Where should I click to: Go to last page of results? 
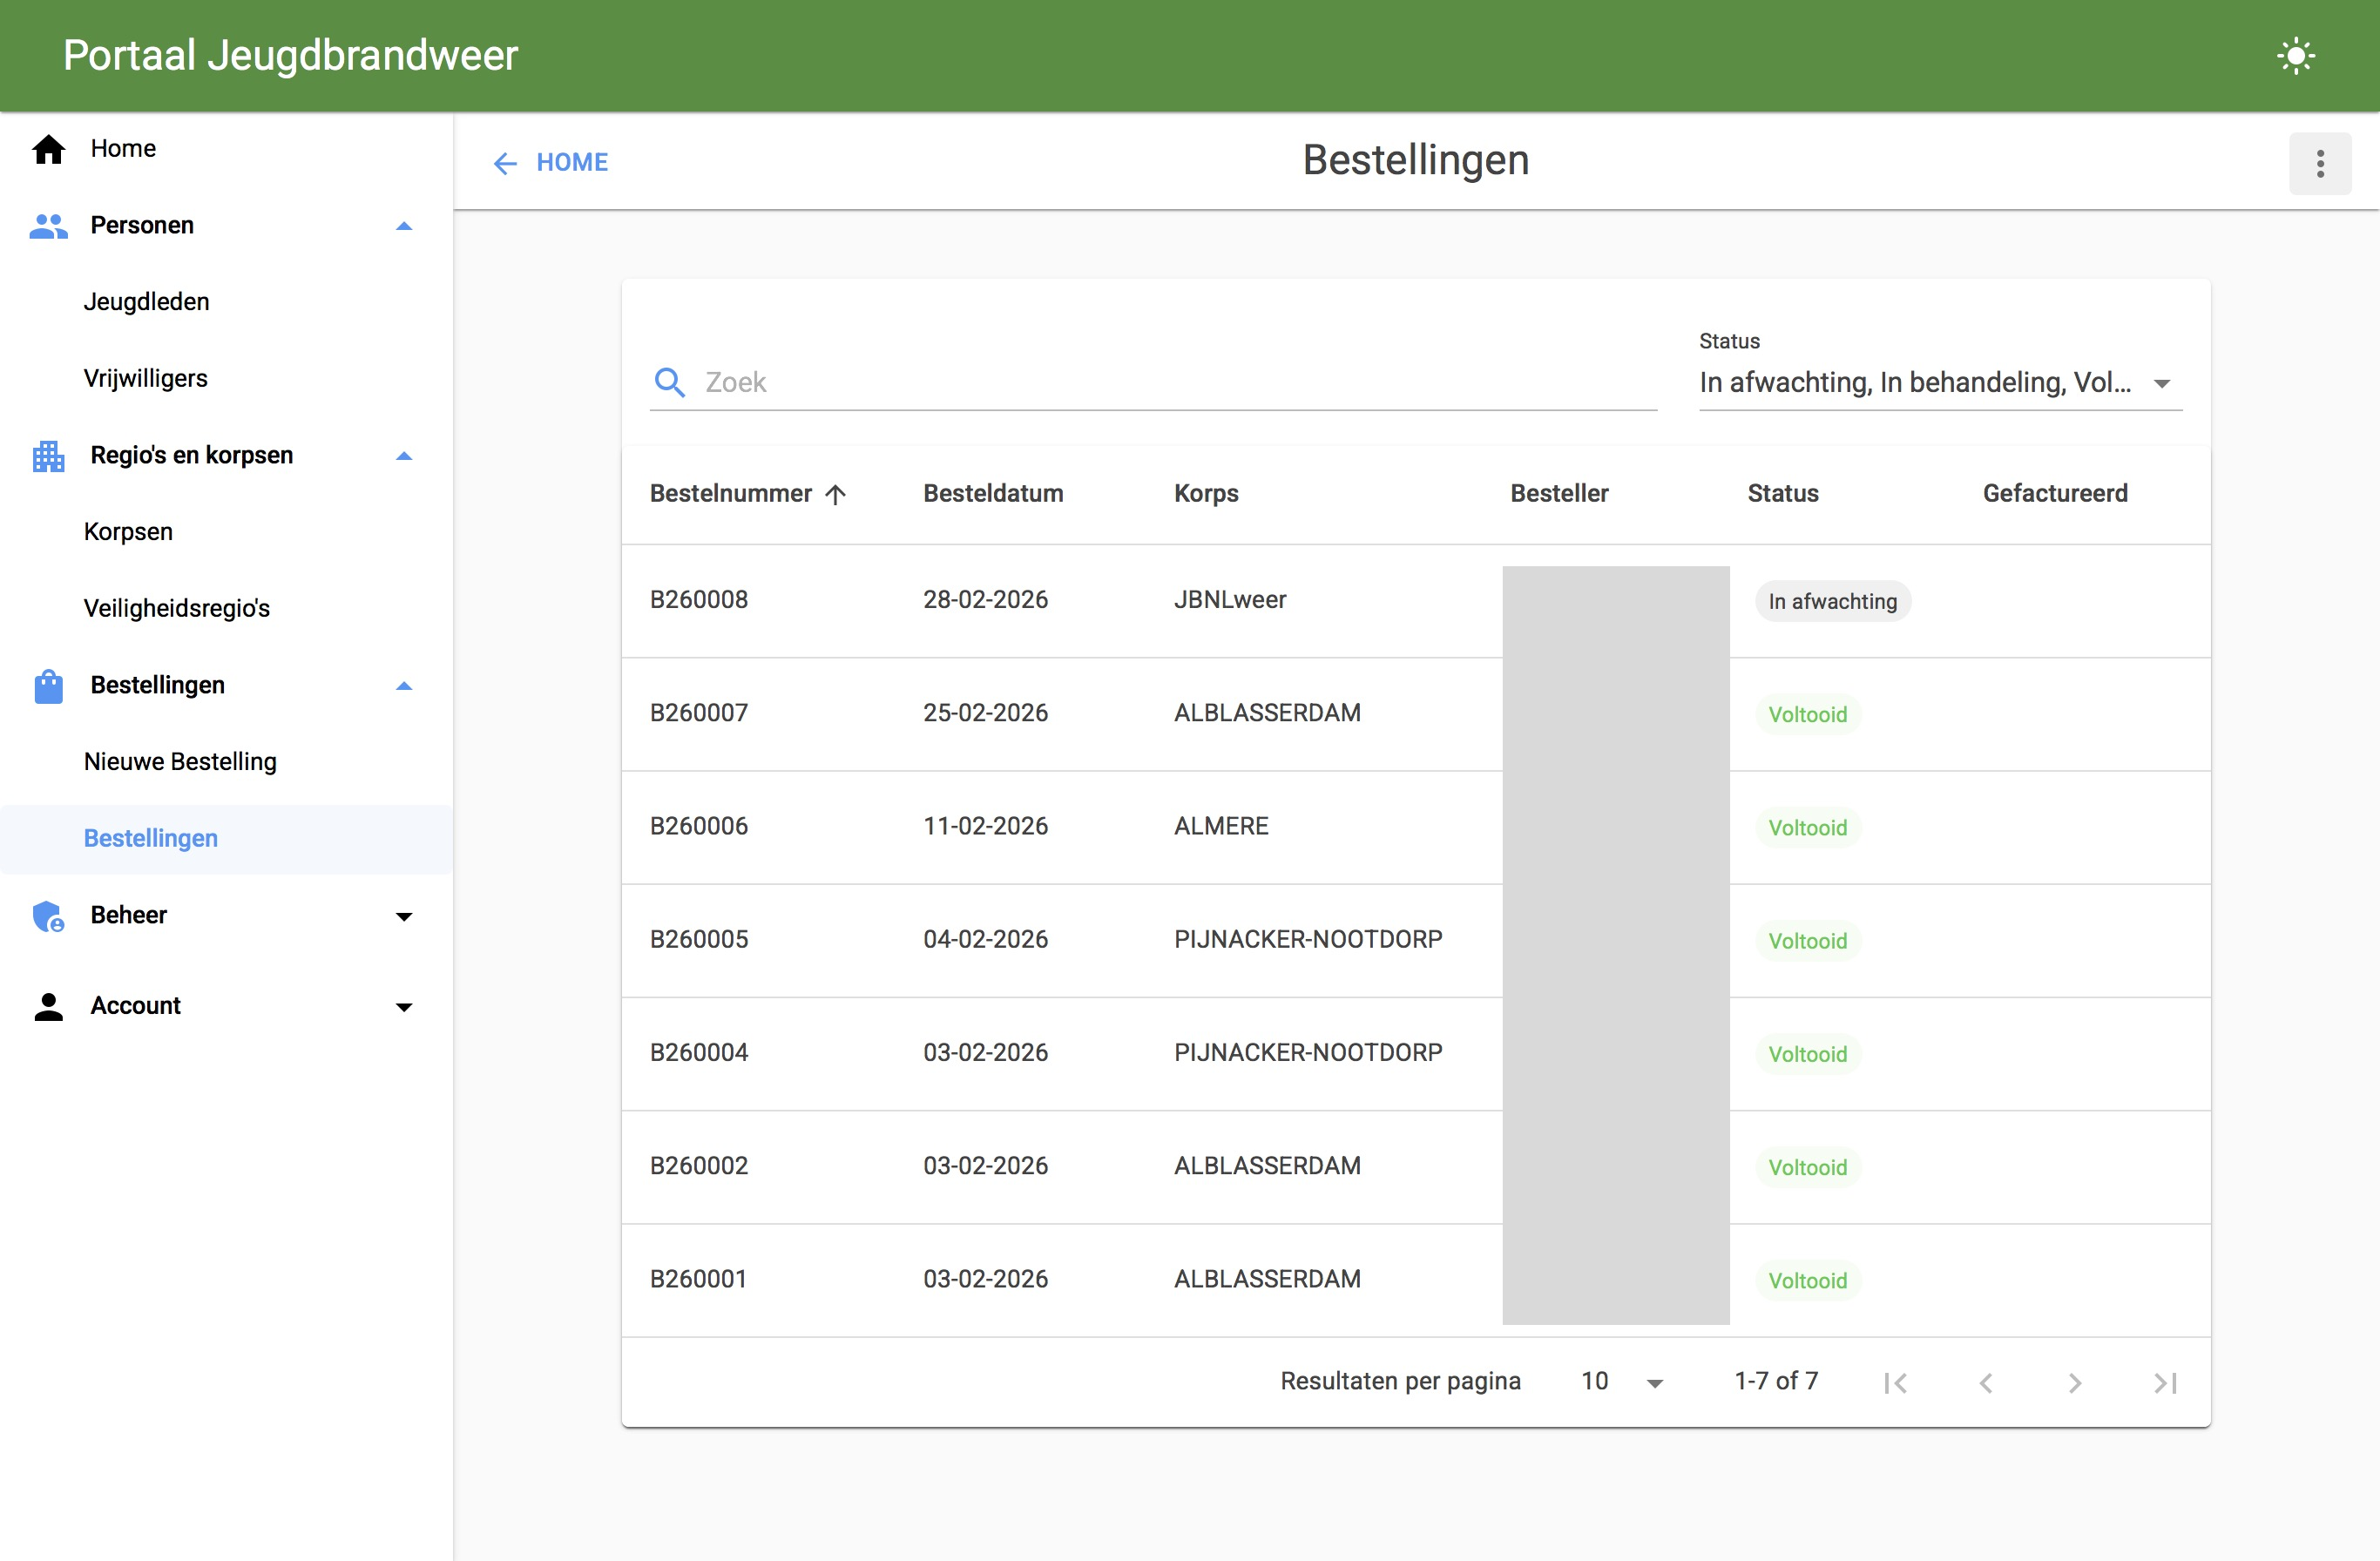(2165, 1382)
